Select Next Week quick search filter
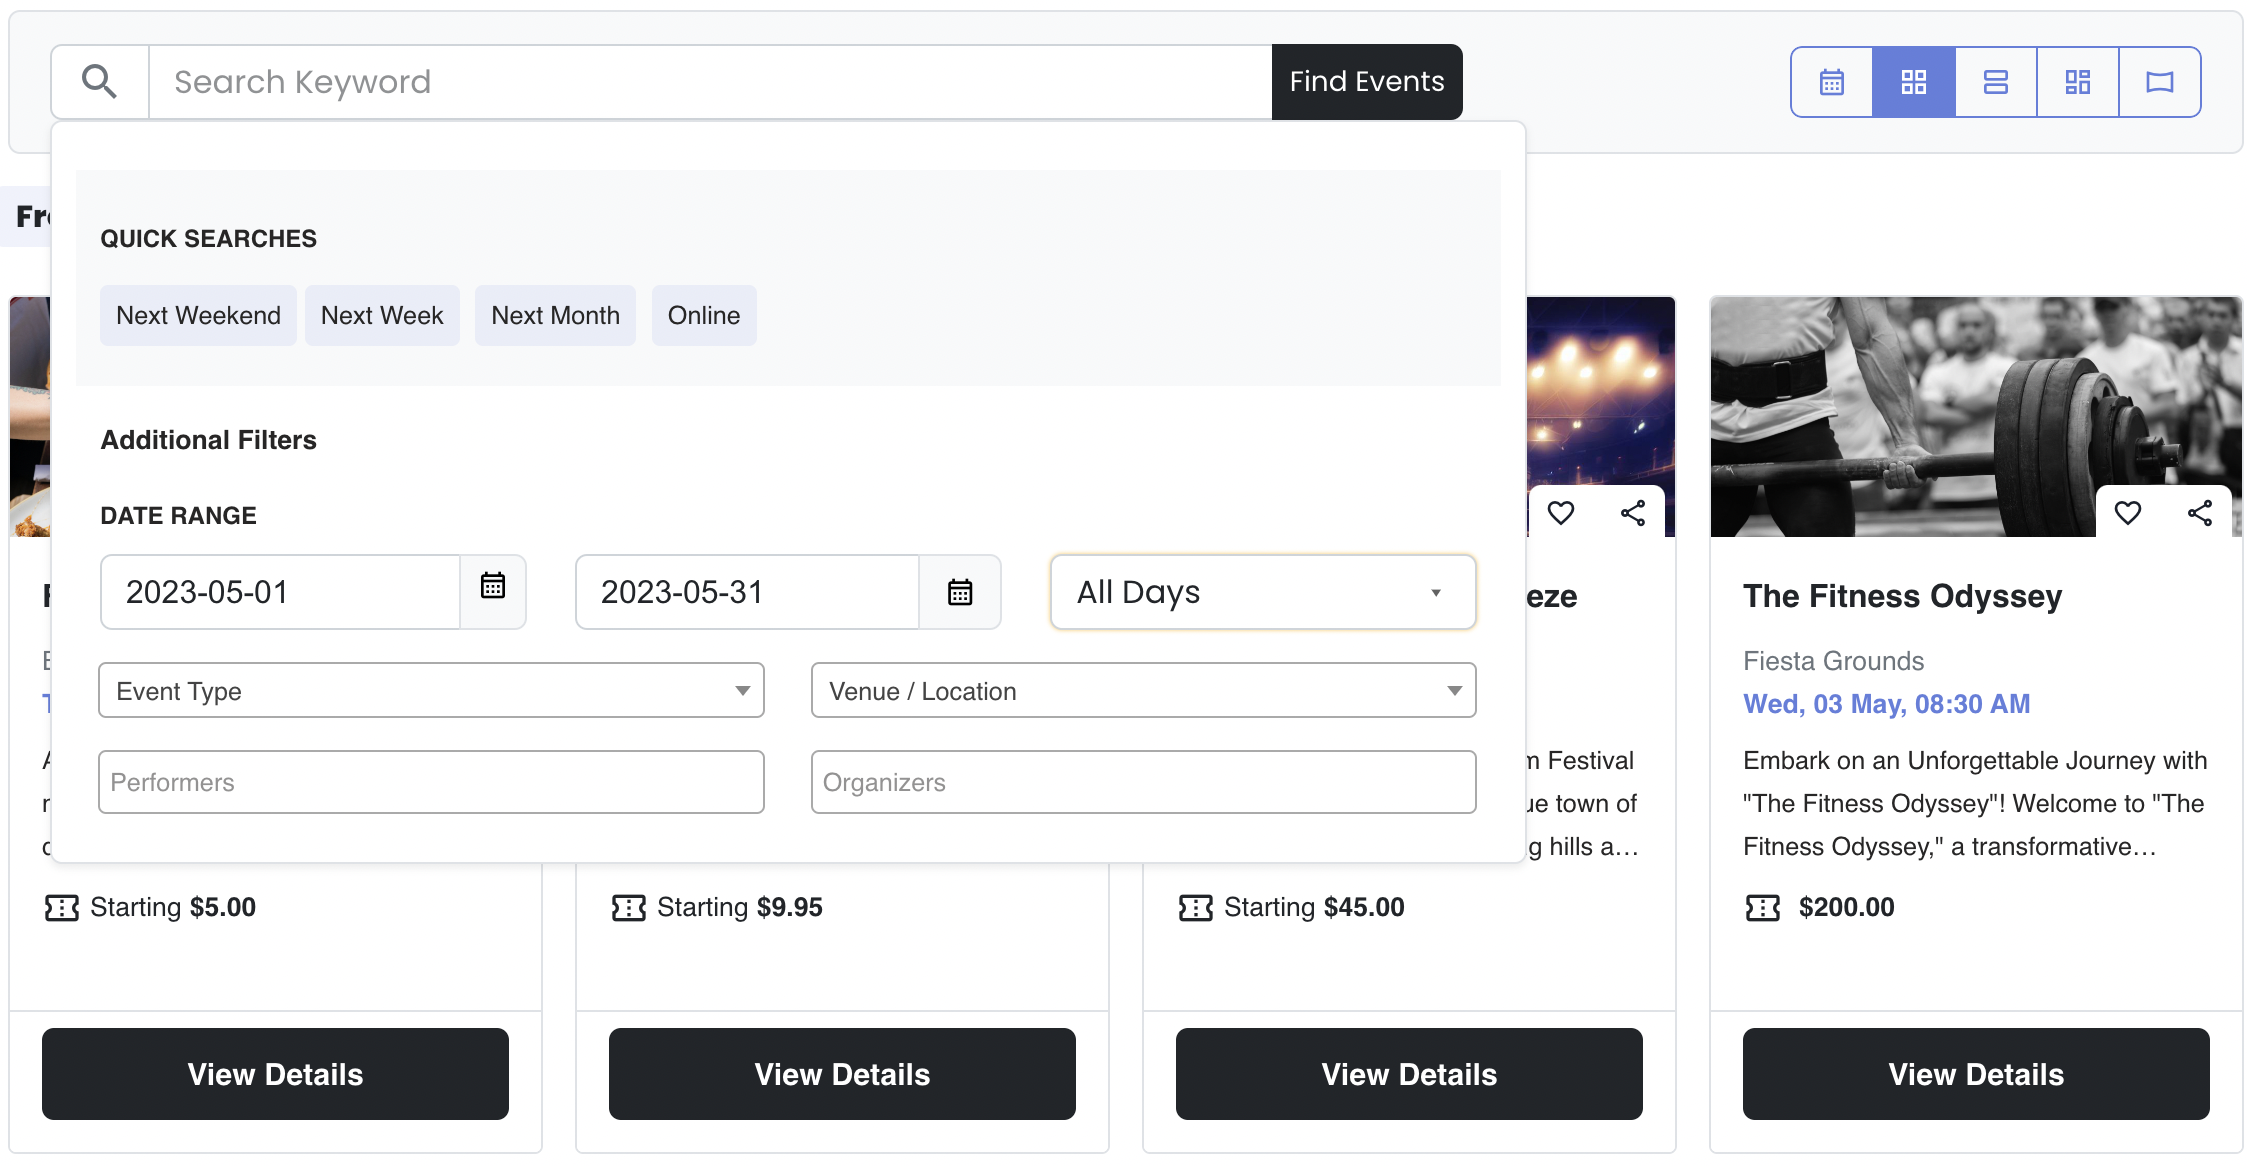2247x1166 pixels. click(x=382, y=315)
